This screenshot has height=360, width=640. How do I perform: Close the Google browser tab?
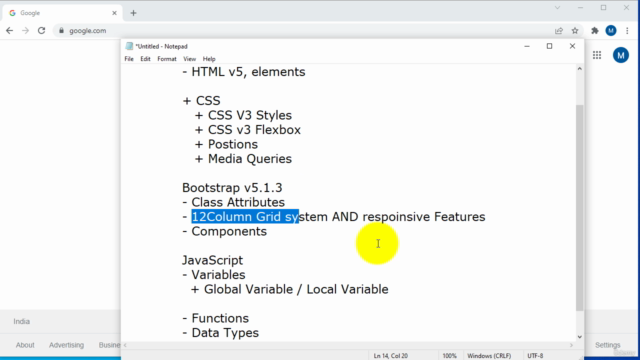tap(114, 13)
